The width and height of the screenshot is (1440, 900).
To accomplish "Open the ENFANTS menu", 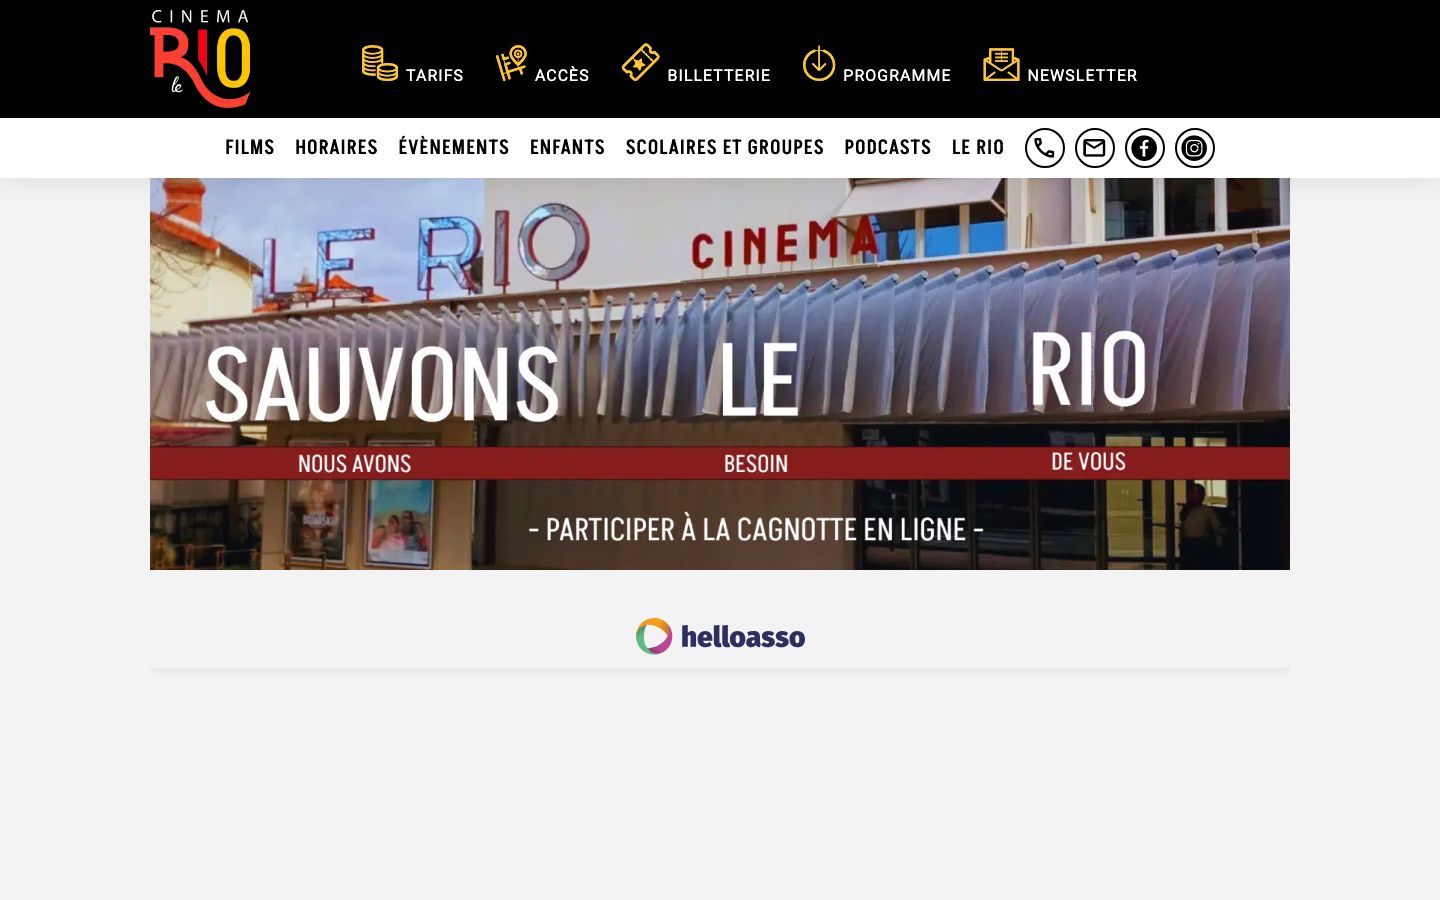I will click(x=567, y=147).
